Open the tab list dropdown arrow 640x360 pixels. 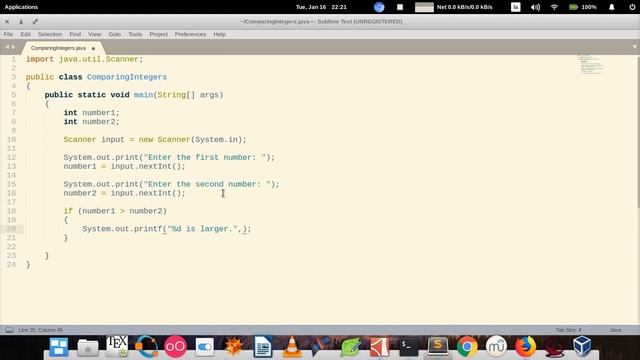634,47
